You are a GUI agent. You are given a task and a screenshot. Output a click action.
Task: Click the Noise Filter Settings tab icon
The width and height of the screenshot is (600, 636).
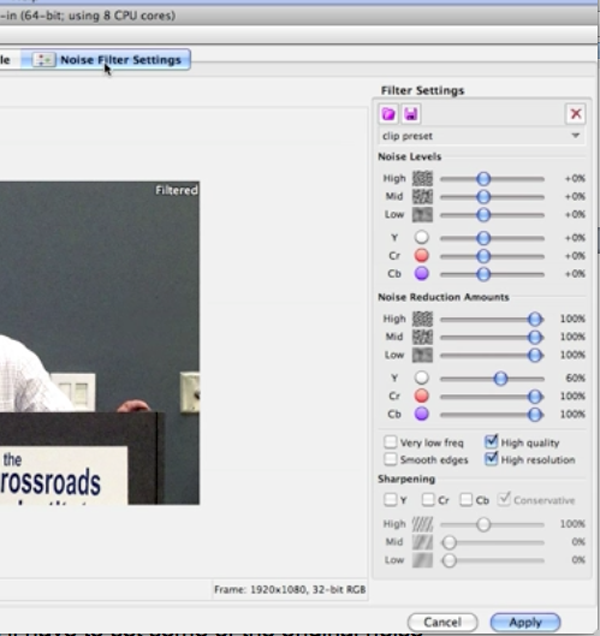coord(44,60)
